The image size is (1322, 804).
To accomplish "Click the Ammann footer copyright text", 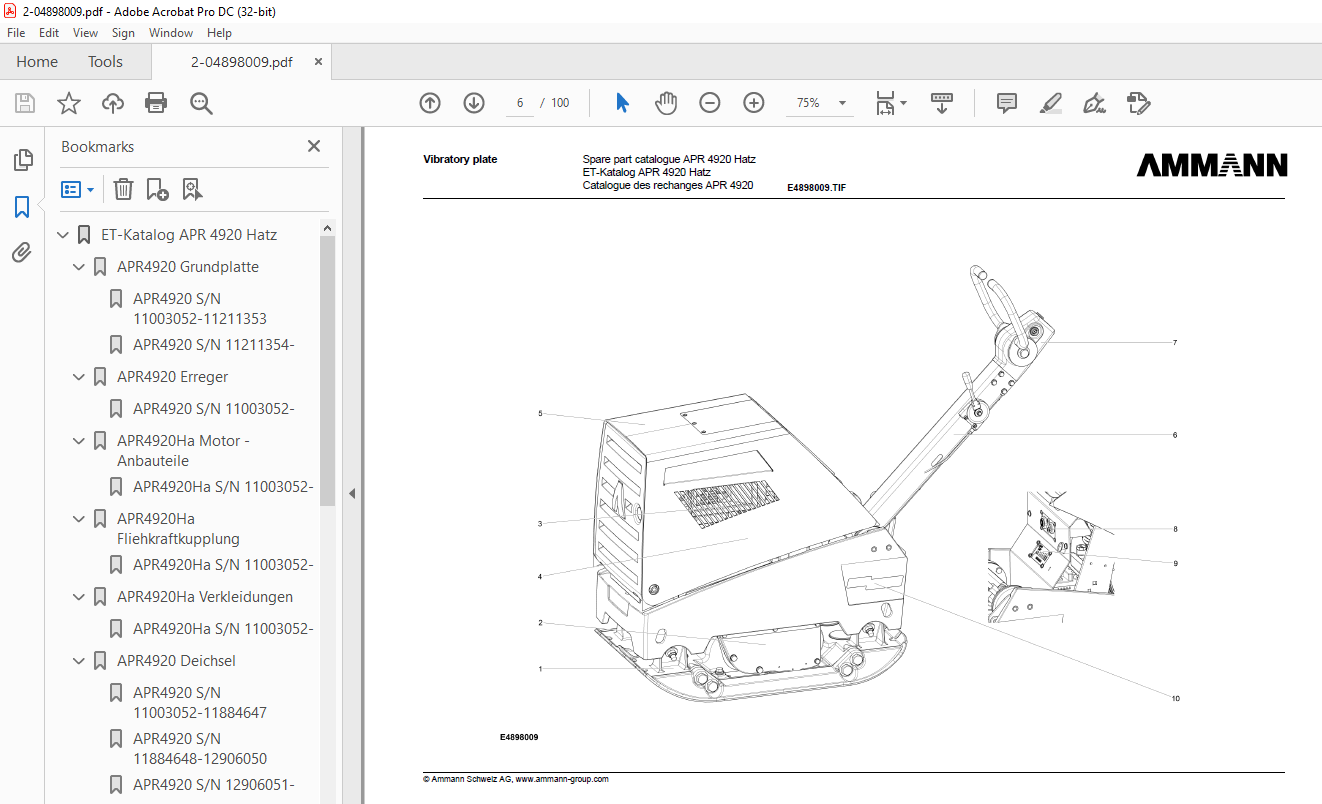I will [516, 779].
